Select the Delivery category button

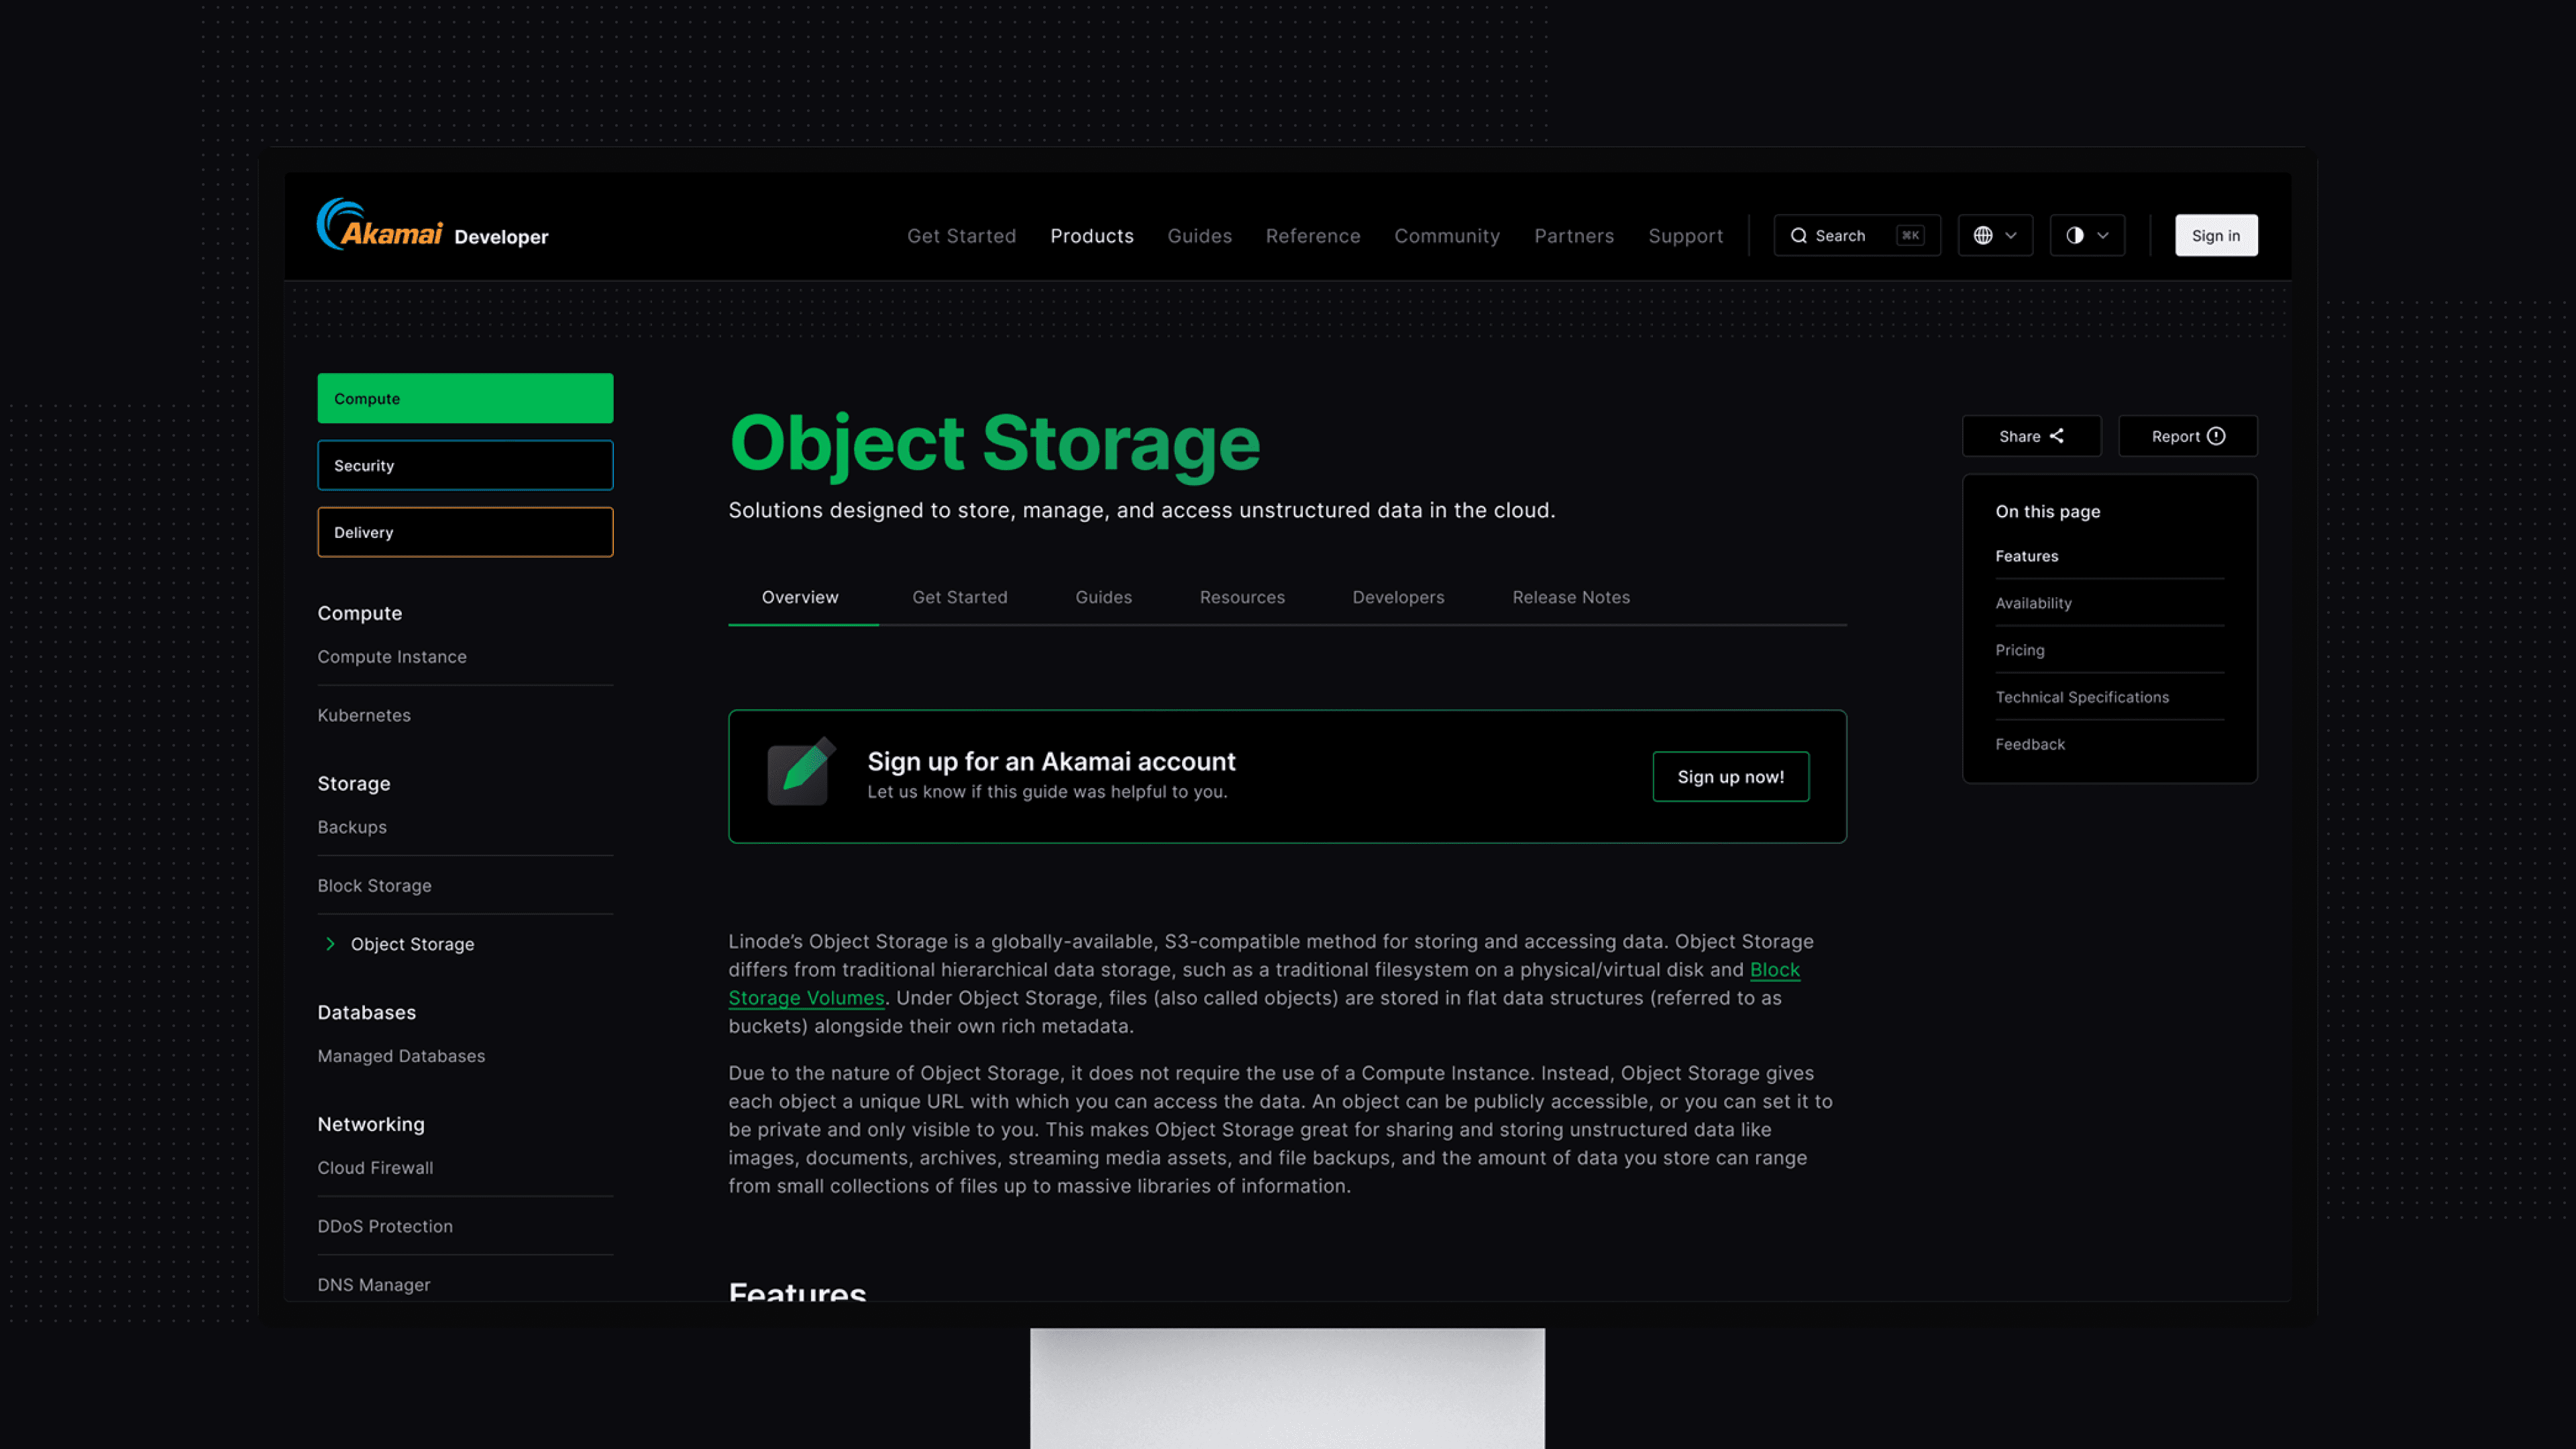point(465,532)
